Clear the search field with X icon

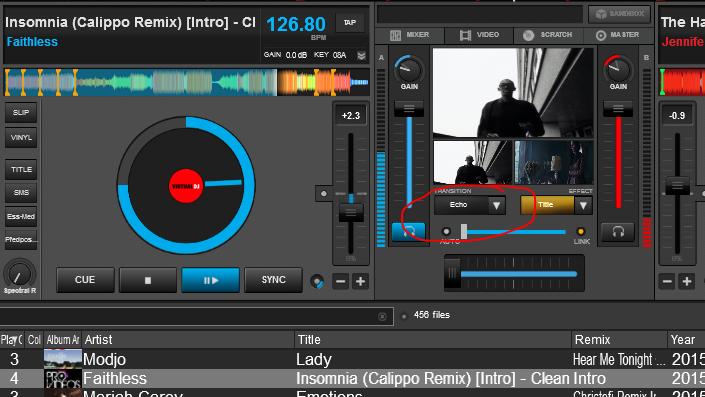click(382, 317)
